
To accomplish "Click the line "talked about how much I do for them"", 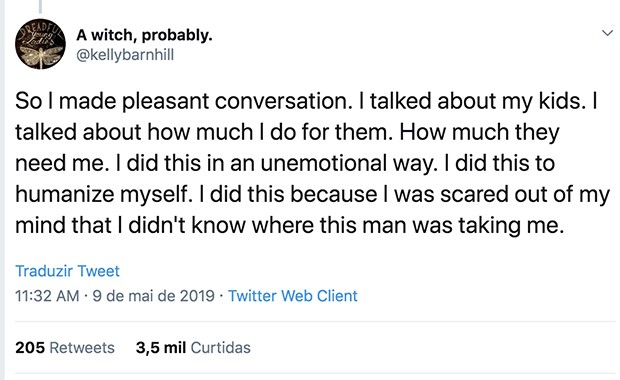I will coord(204,132).
